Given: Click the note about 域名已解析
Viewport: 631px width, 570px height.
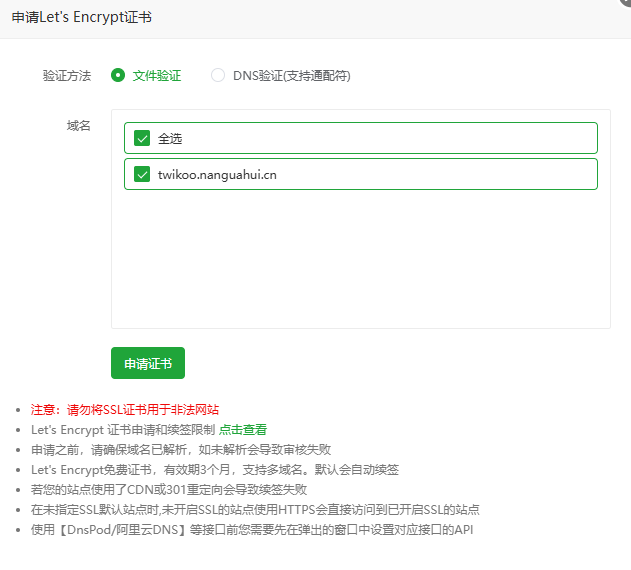Looking at the screenshot, I should (x=181, y=449).
